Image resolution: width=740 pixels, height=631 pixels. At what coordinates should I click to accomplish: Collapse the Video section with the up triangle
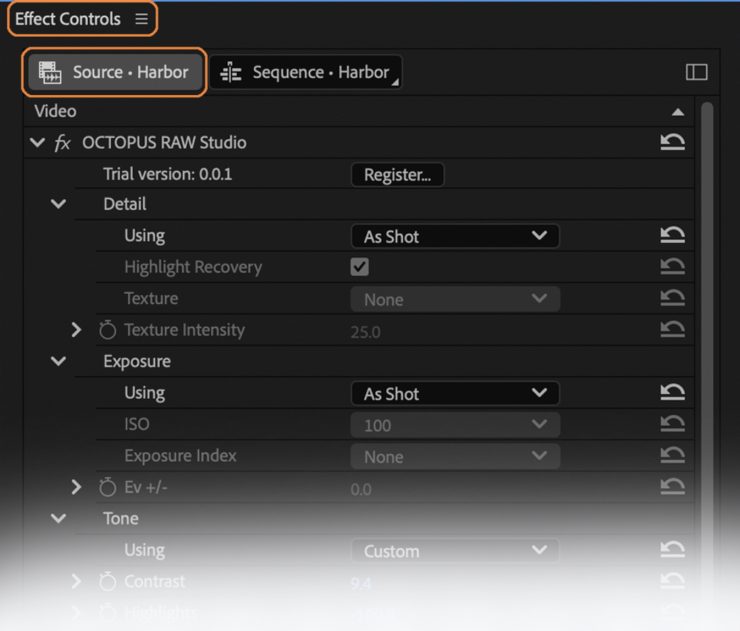(678, 112)
